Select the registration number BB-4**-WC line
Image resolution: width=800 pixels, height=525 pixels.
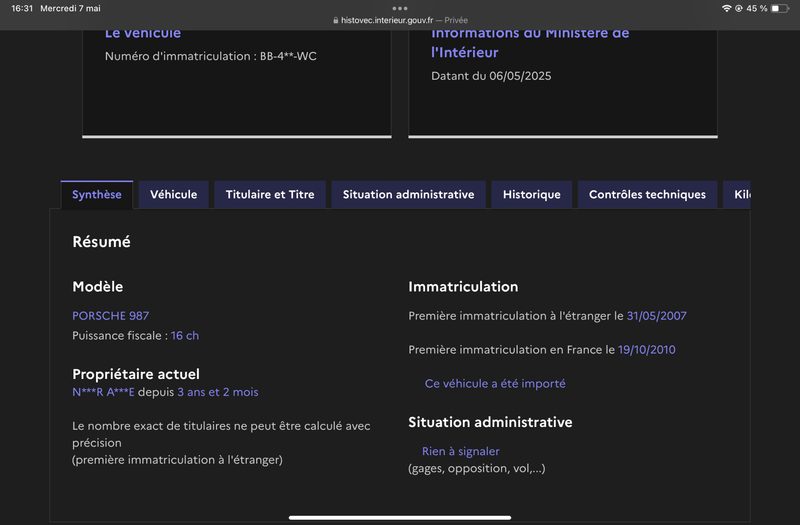pos(211,56)
